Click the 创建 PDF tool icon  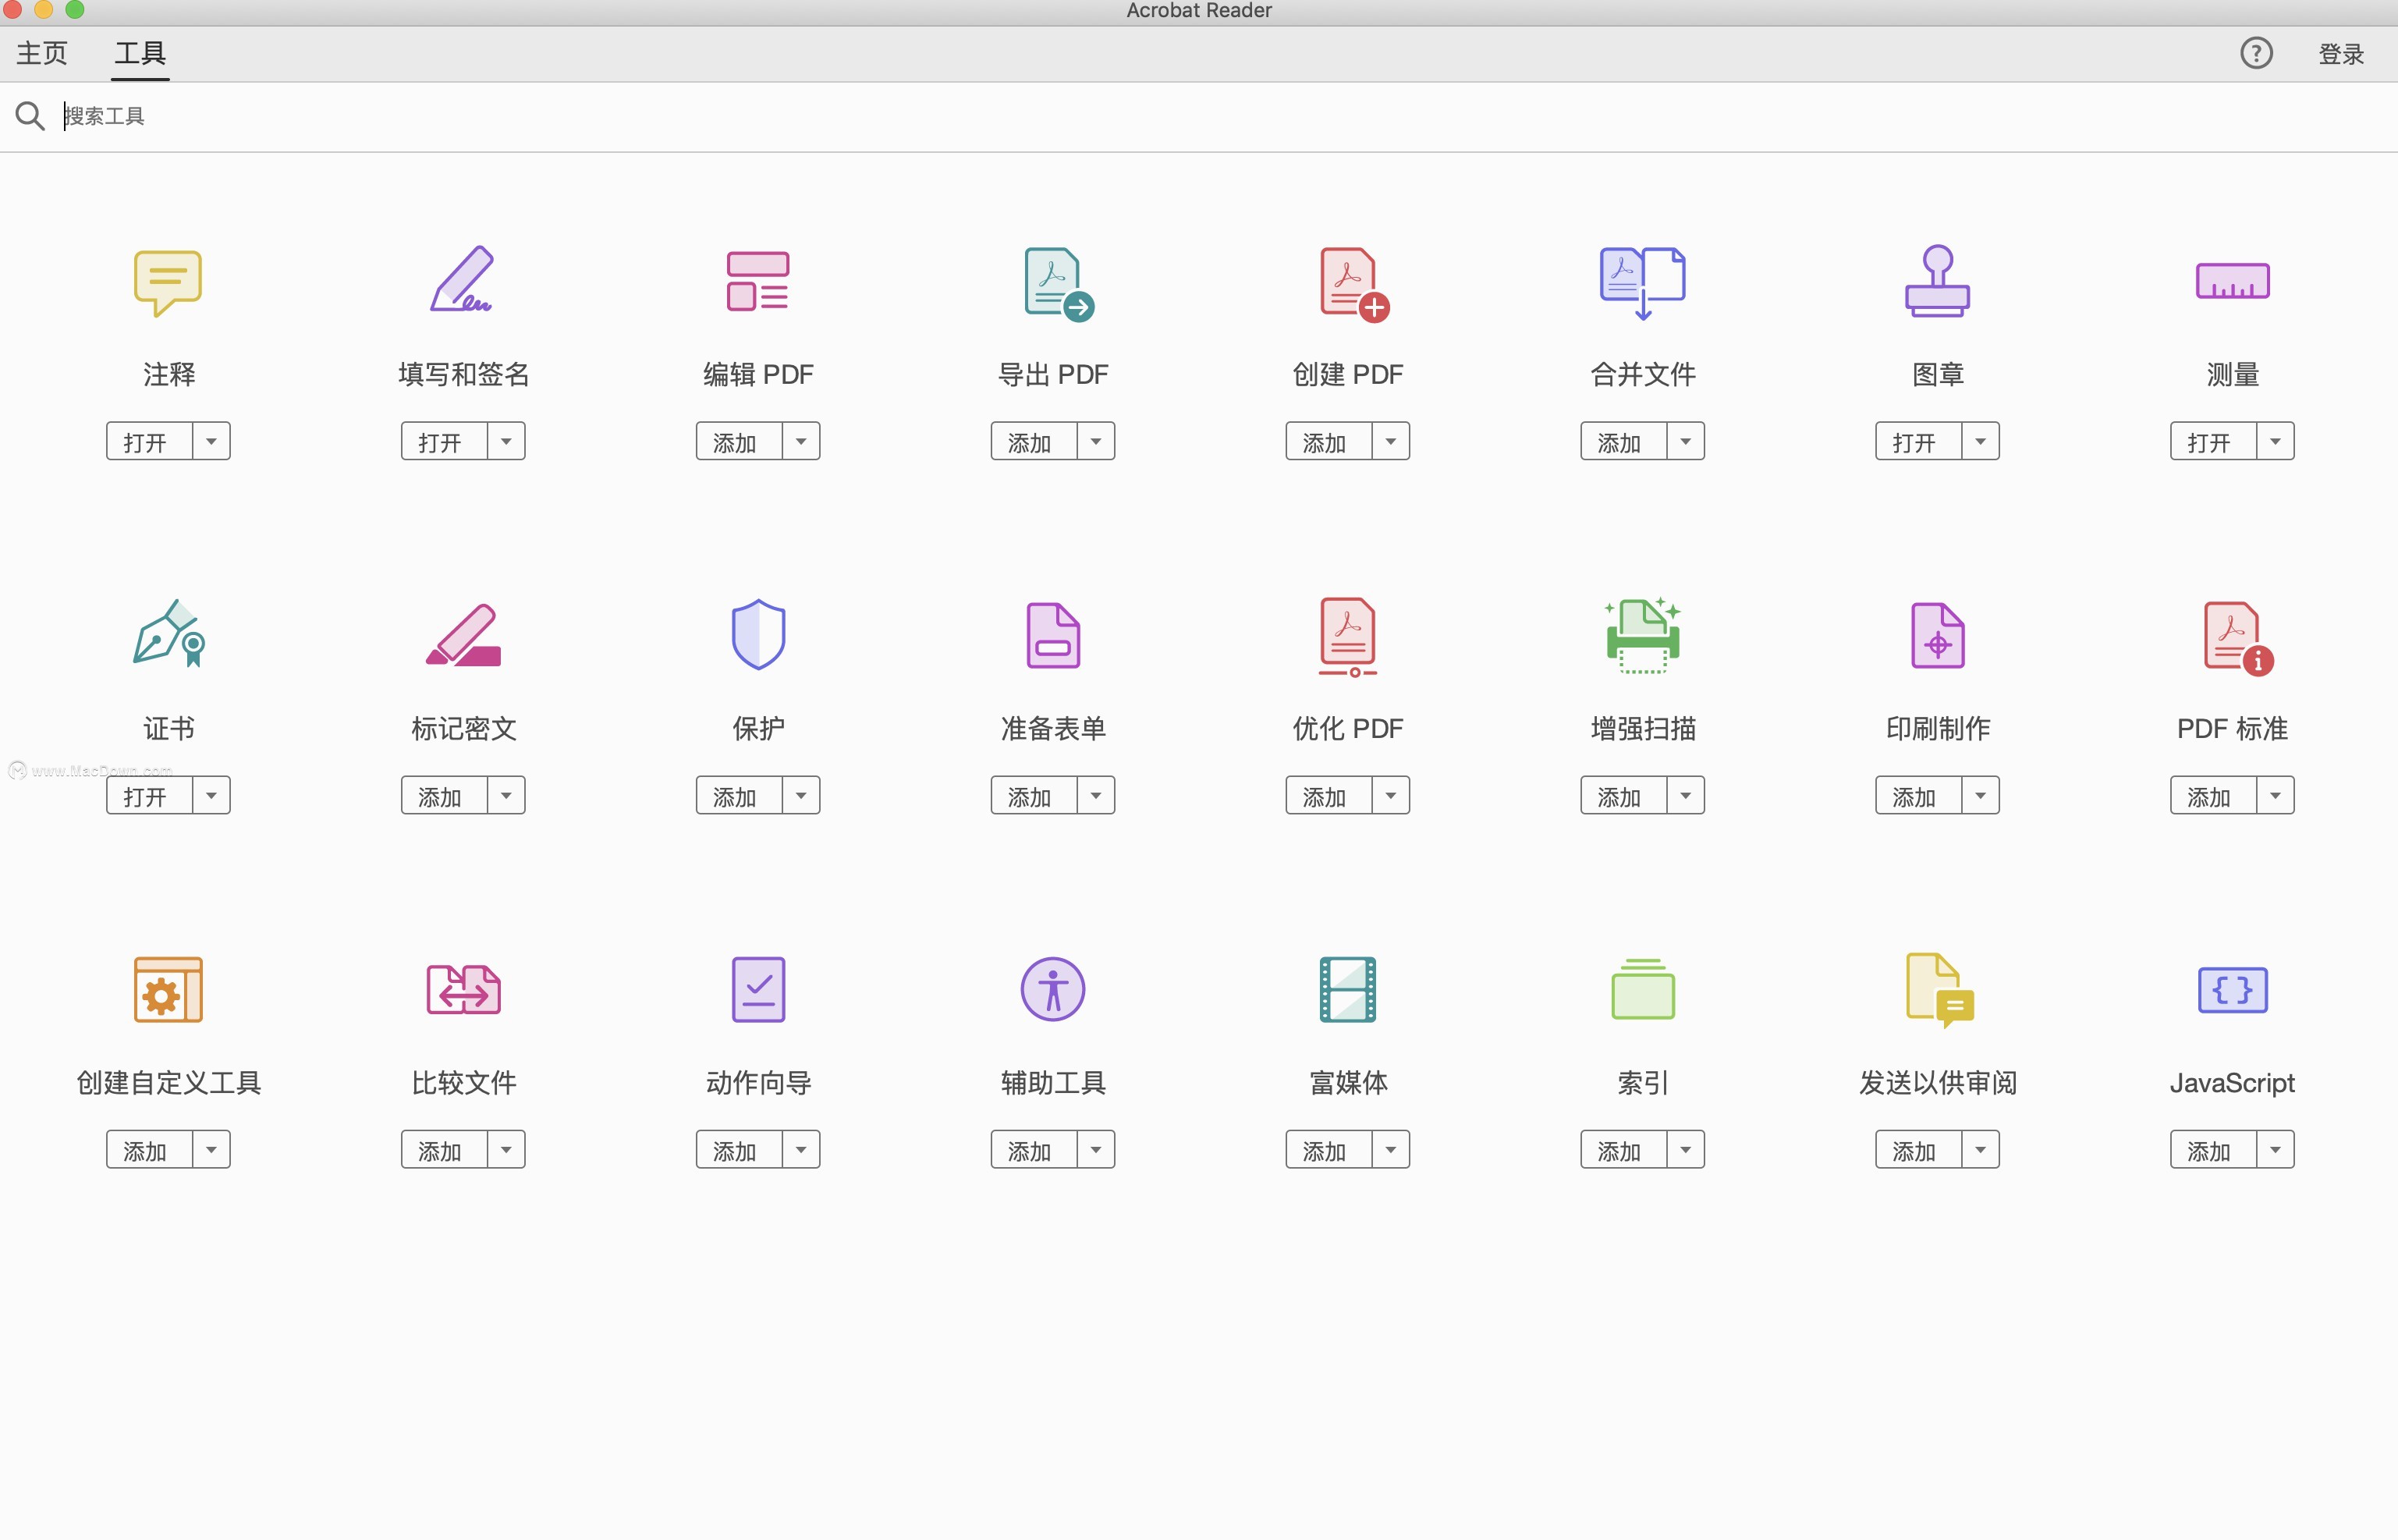pyautogui.click(x=1354, y=284)
